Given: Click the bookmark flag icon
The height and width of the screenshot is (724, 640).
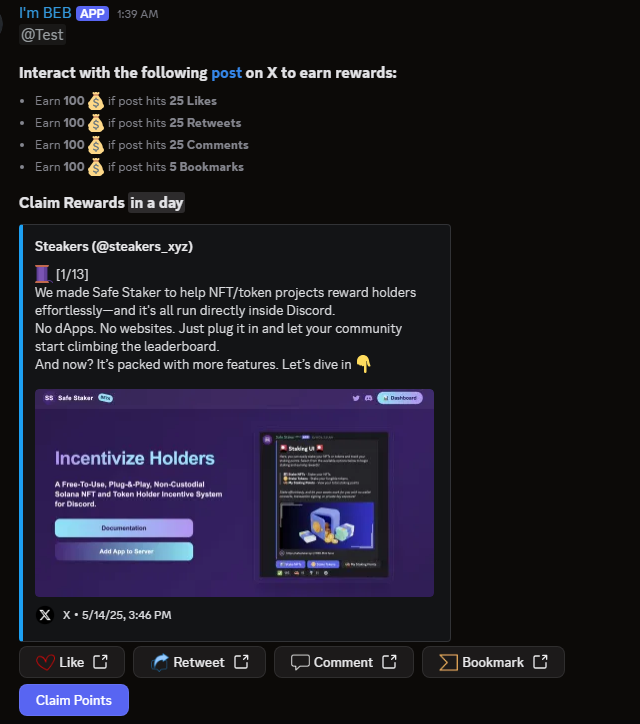Looking at the screenshot, I should (448, 663).
